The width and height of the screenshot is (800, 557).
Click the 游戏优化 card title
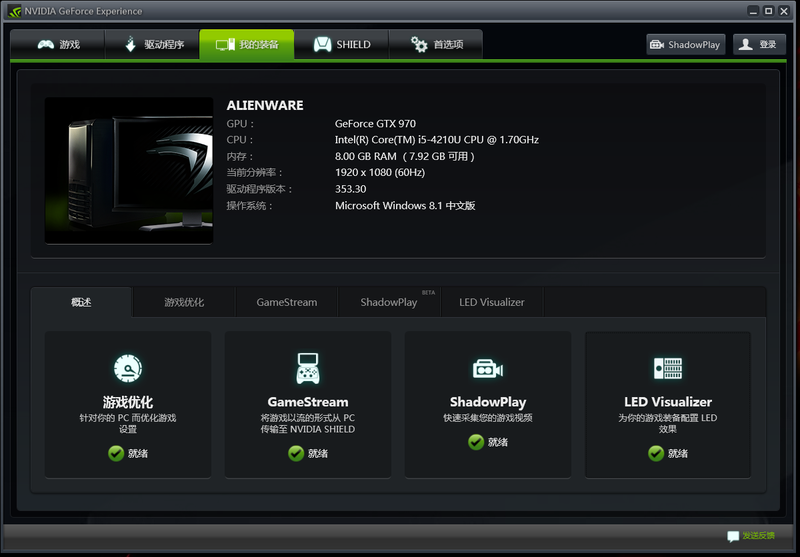click(x=128, y=402)
